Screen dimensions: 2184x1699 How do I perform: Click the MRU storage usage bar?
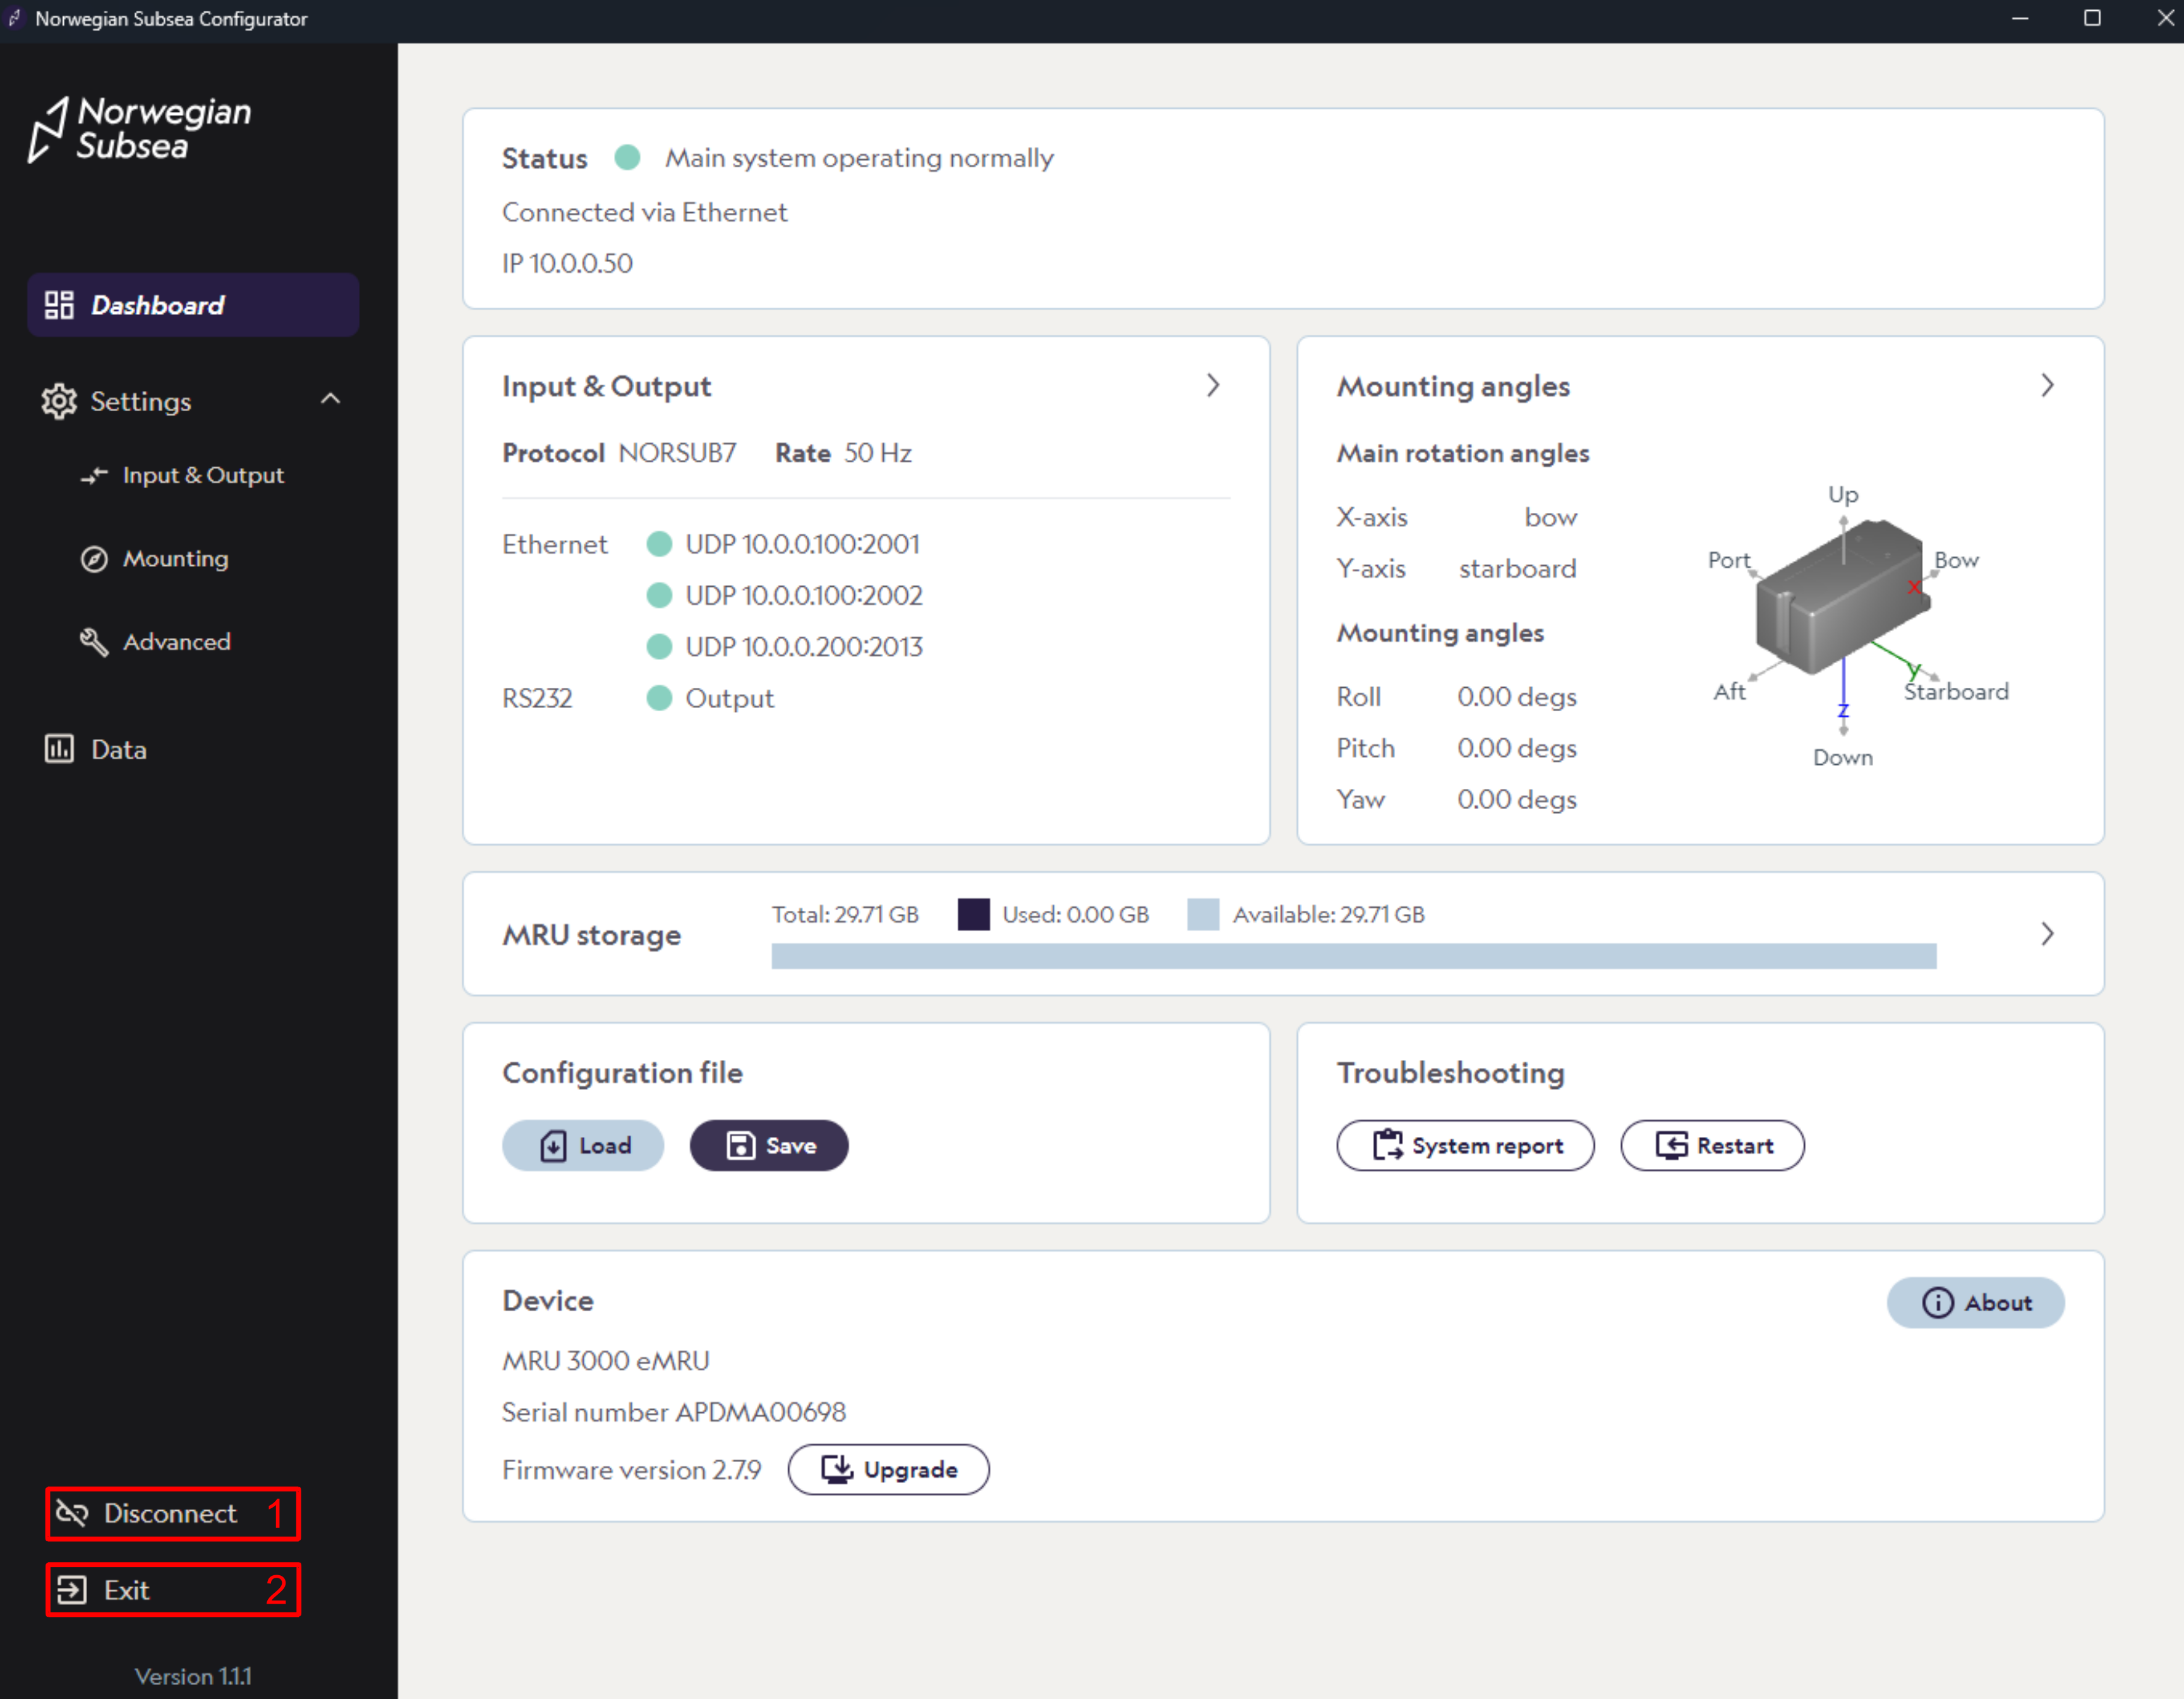tap(1353, 956)
